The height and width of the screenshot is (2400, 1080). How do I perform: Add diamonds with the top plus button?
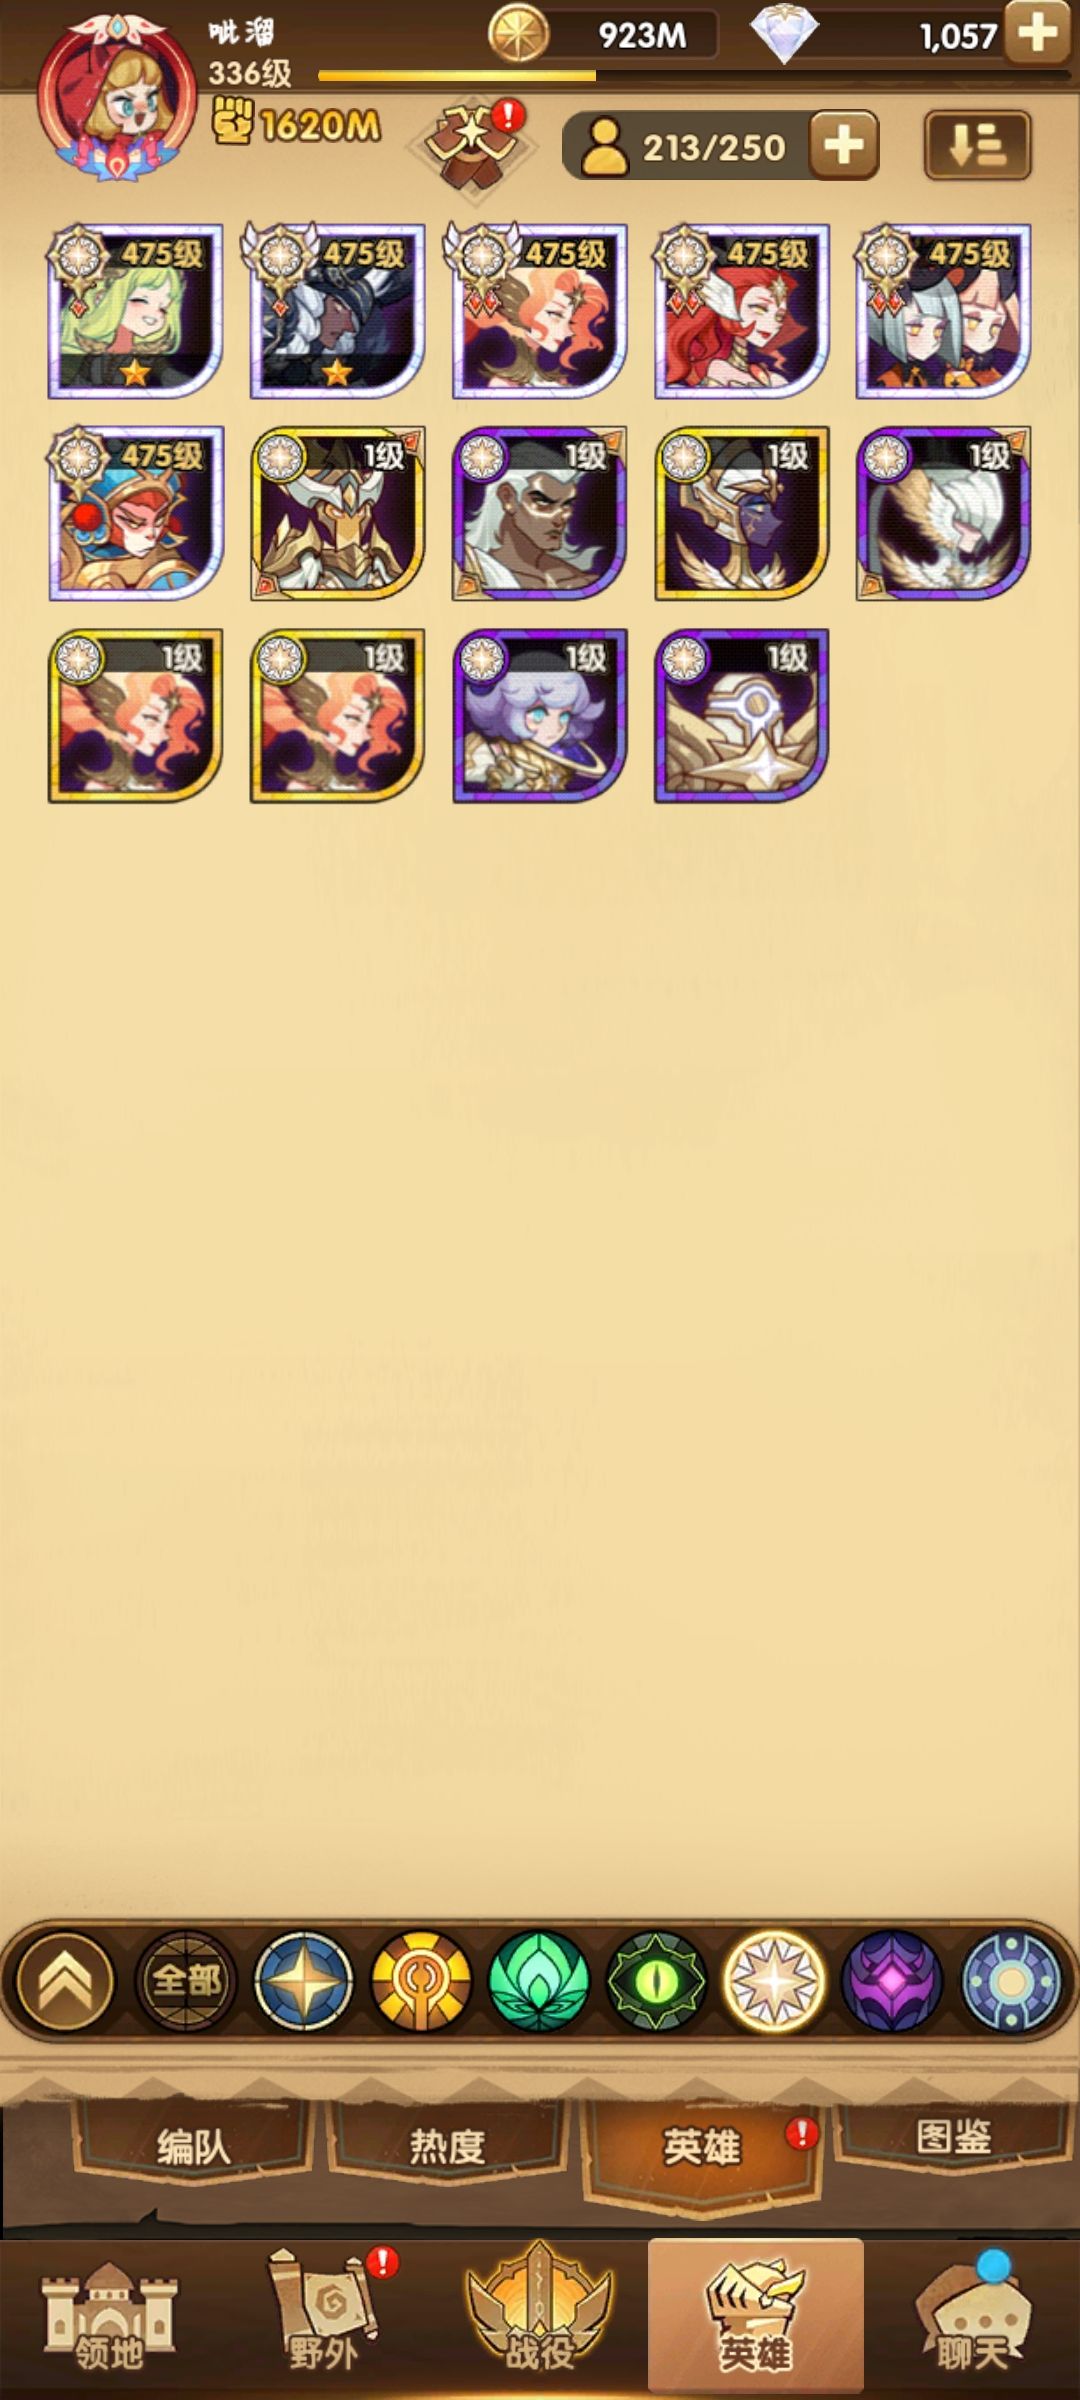tap(1038, 34)
